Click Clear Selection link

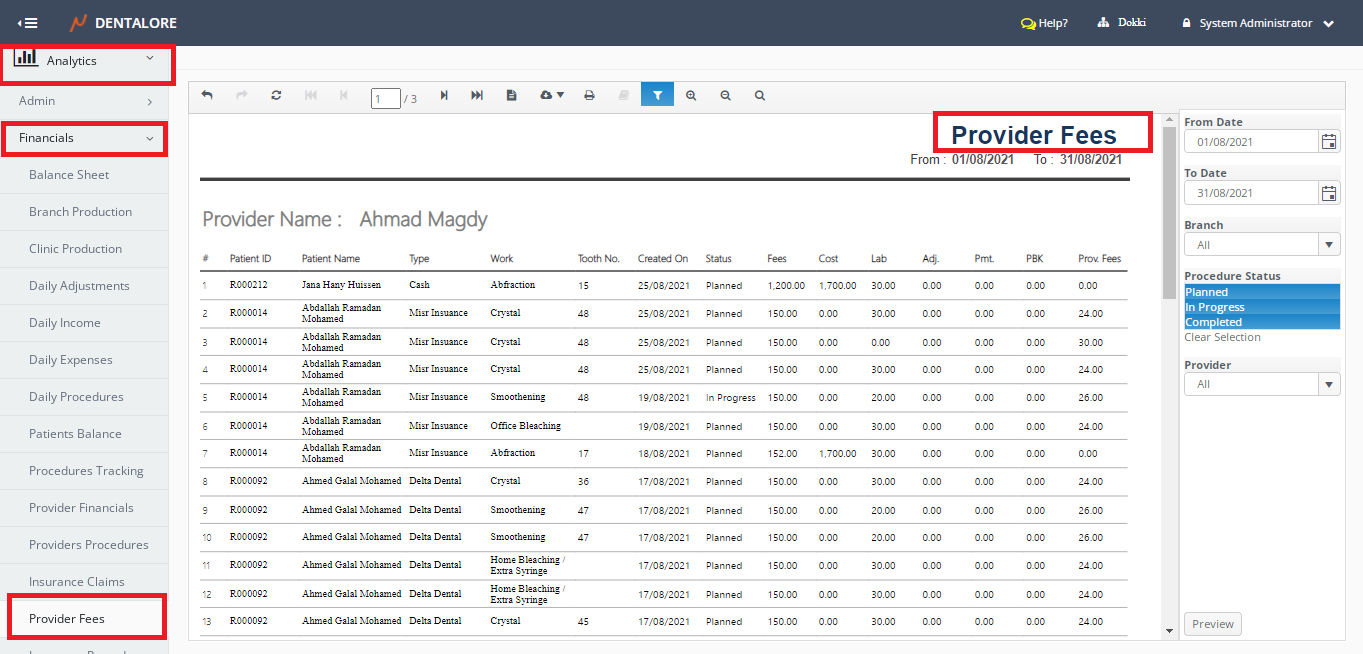click(1222, 337)
